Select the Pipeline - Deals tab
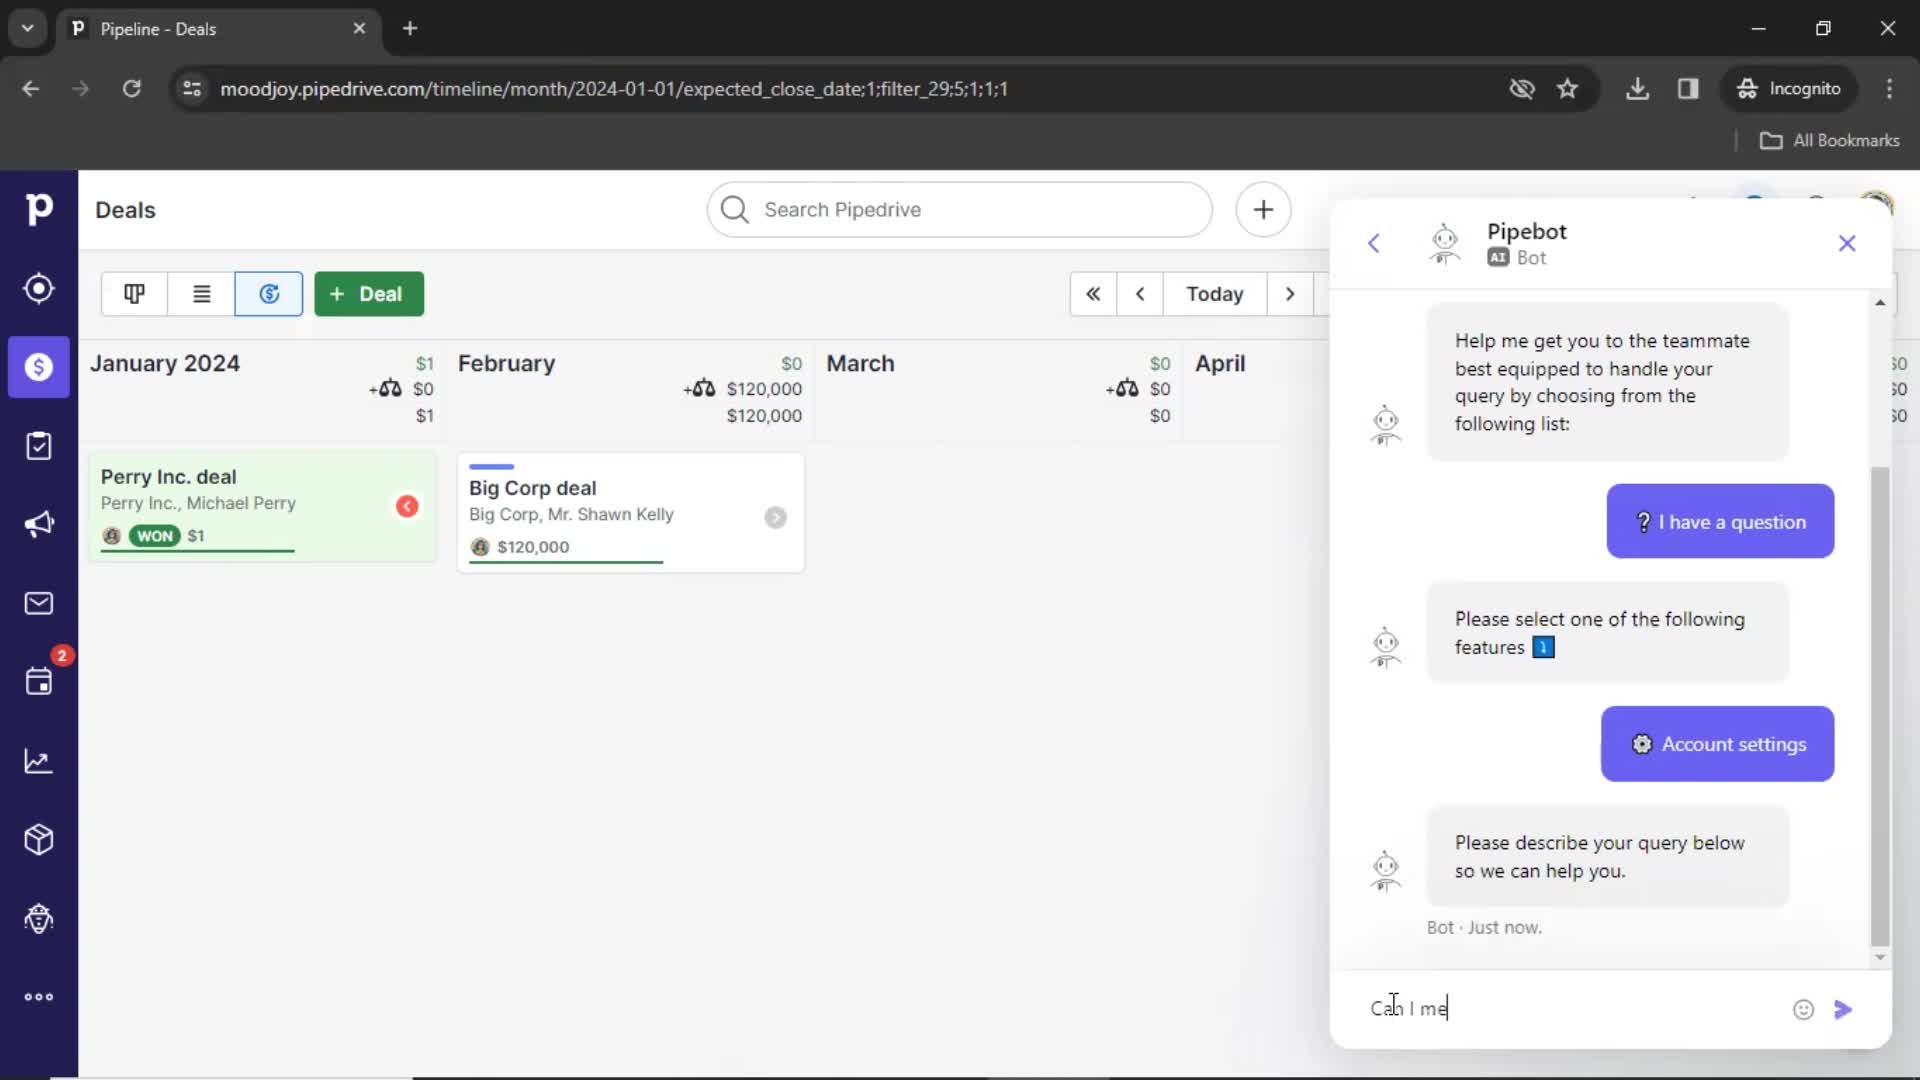 [x=218, y=29]
